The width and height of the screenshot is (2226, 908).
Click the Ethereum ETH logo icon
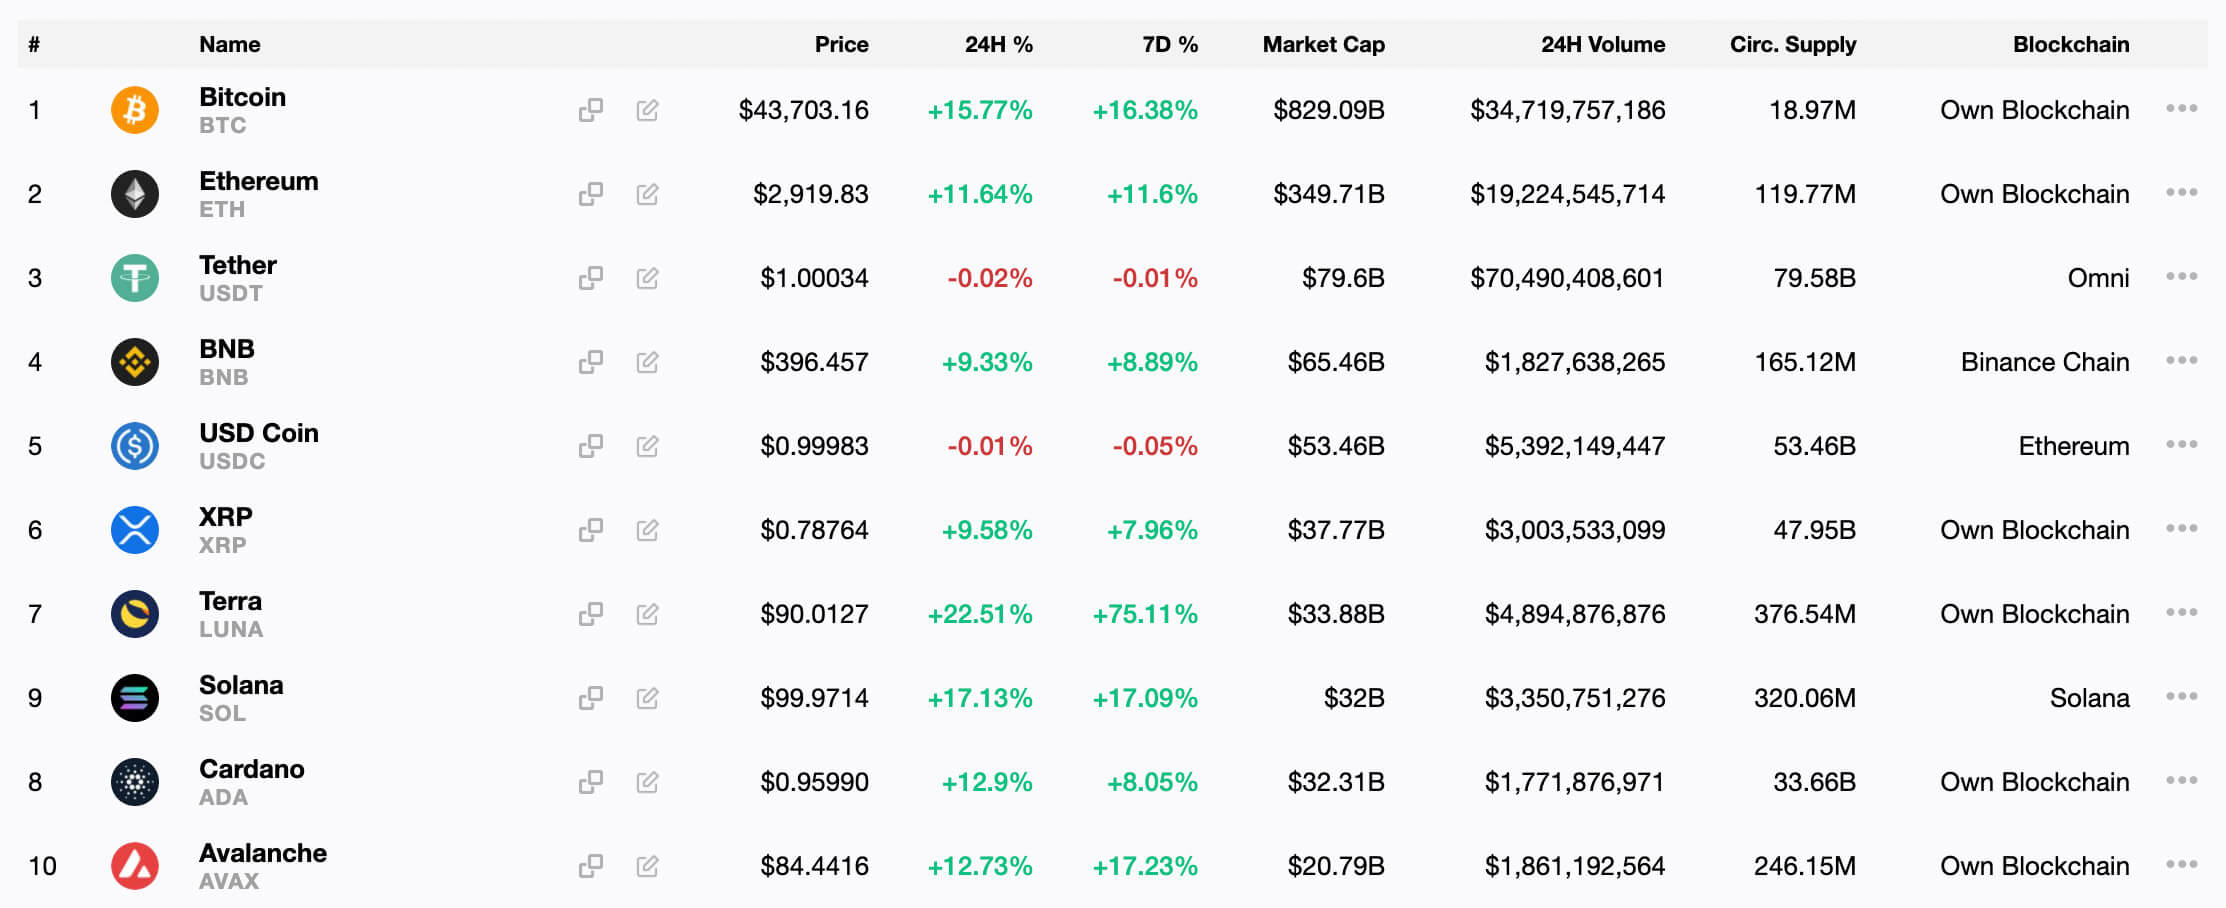pos(133,194)
